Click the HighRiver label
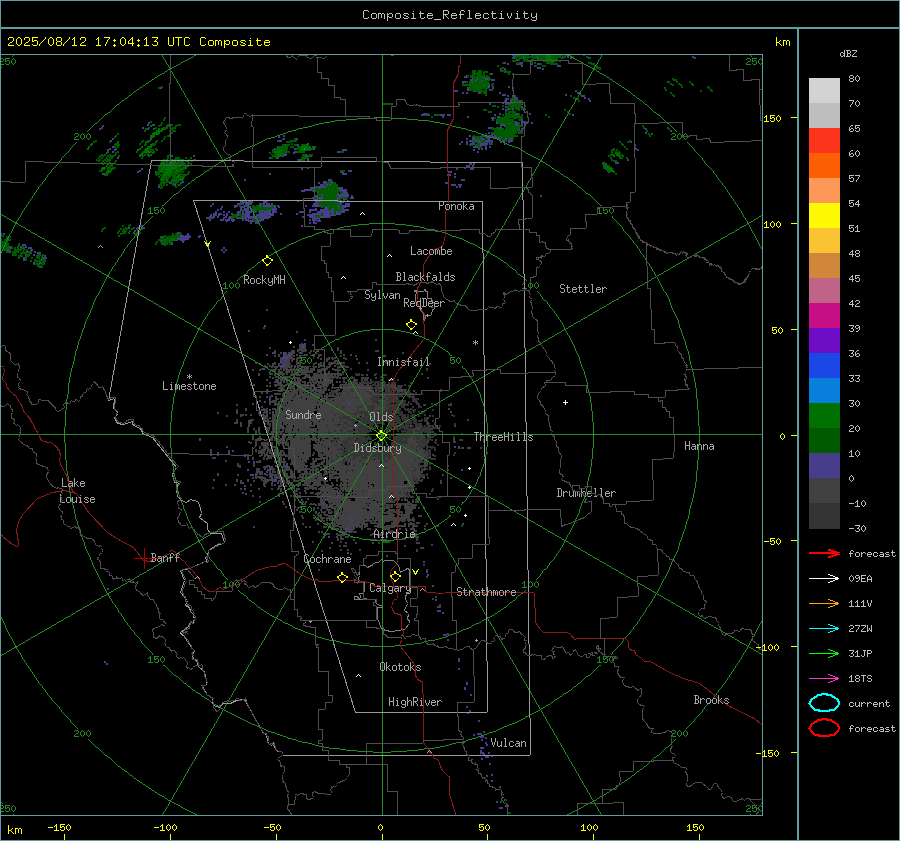Image resolution: width=900 pixels, height=841 pixels. click(x=415, y=702)
